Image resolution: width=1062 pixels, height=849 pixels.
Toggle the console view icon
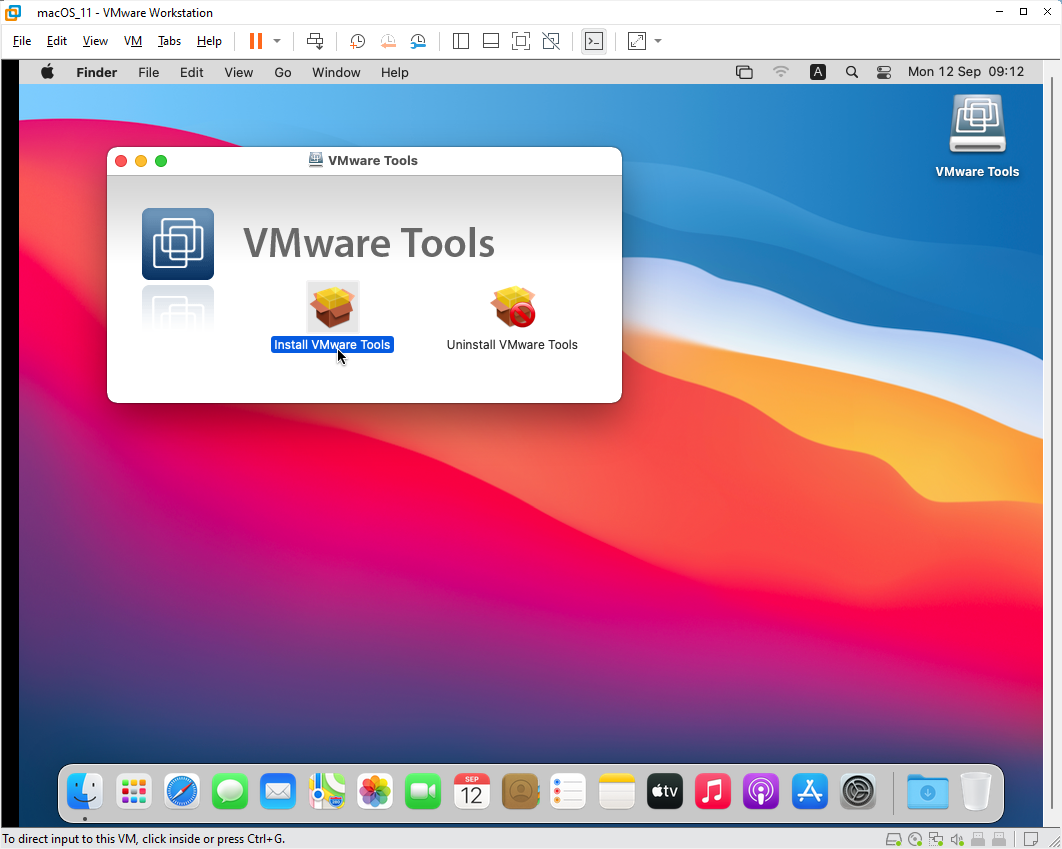(594, 41)
